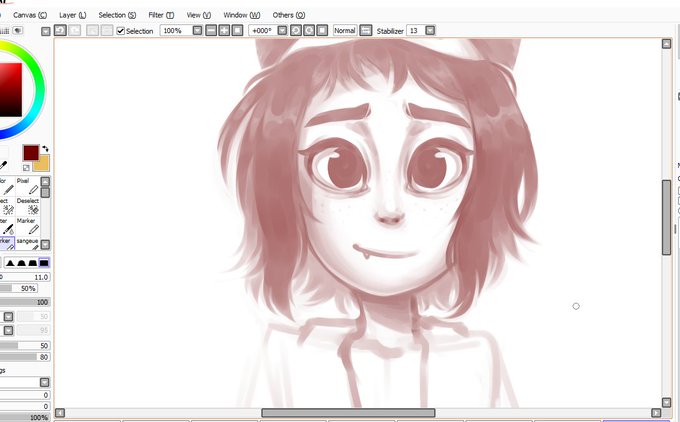Click the density slider showing 100
Screen dimensions: 680x422
[x=25, y=302]
